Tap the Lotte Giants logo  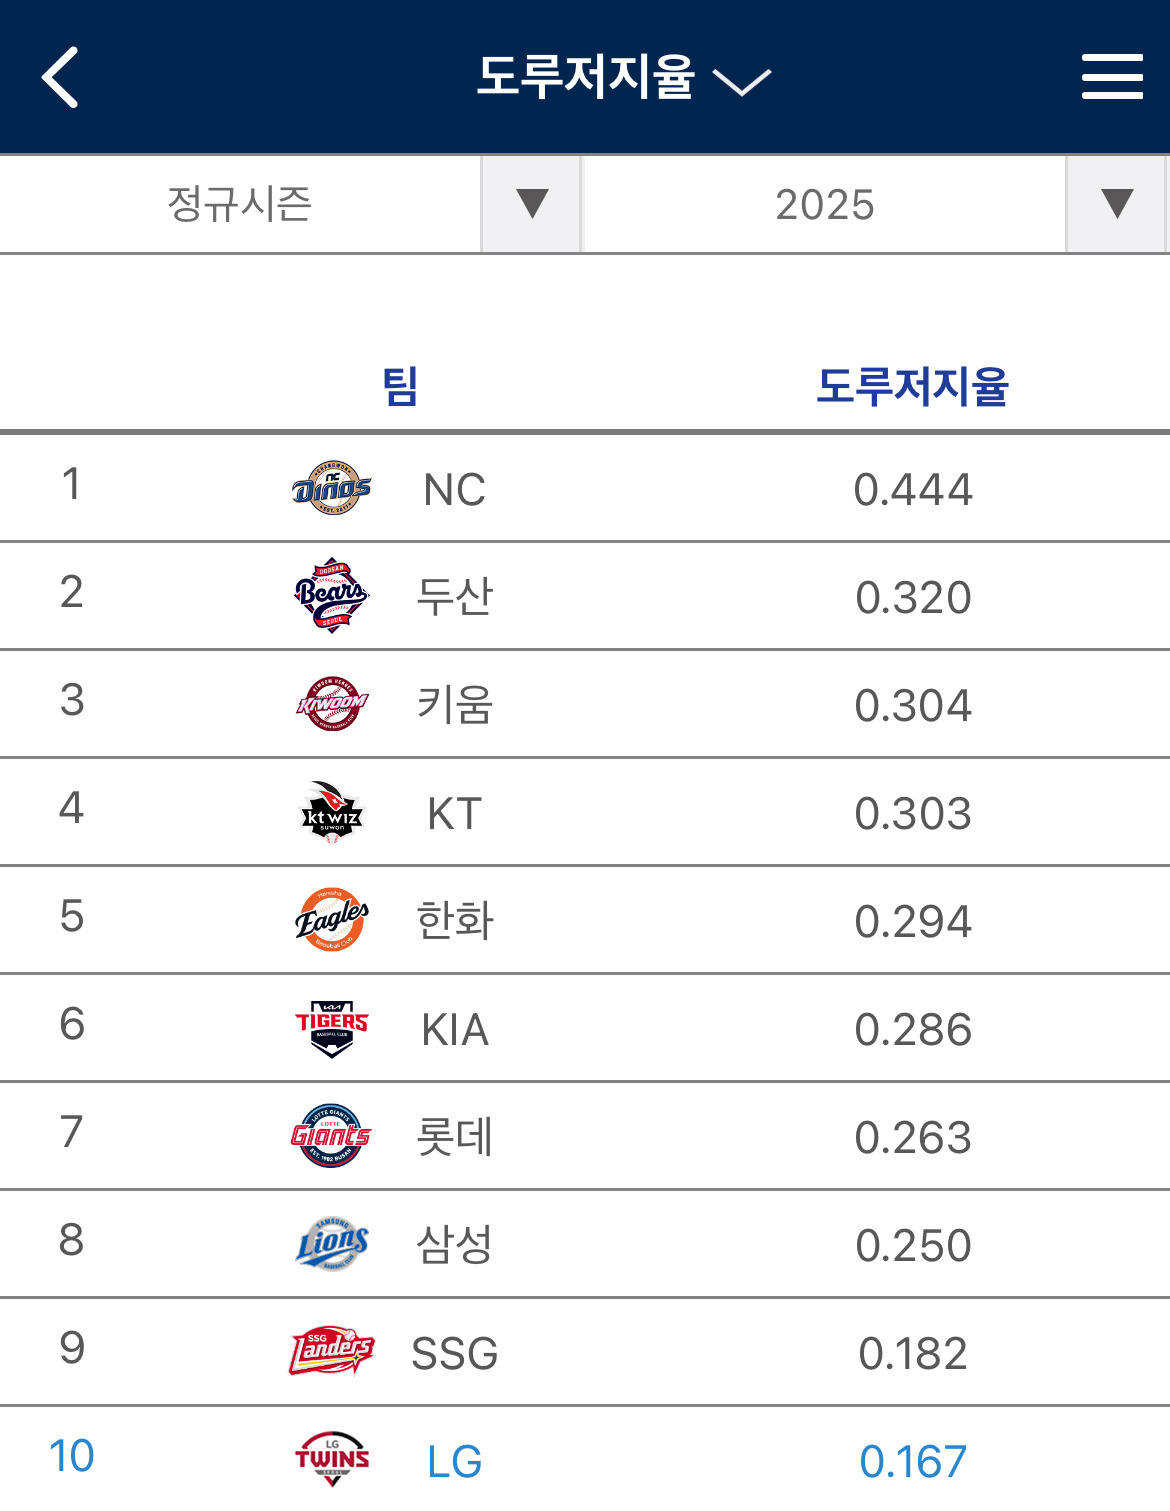332,1136
